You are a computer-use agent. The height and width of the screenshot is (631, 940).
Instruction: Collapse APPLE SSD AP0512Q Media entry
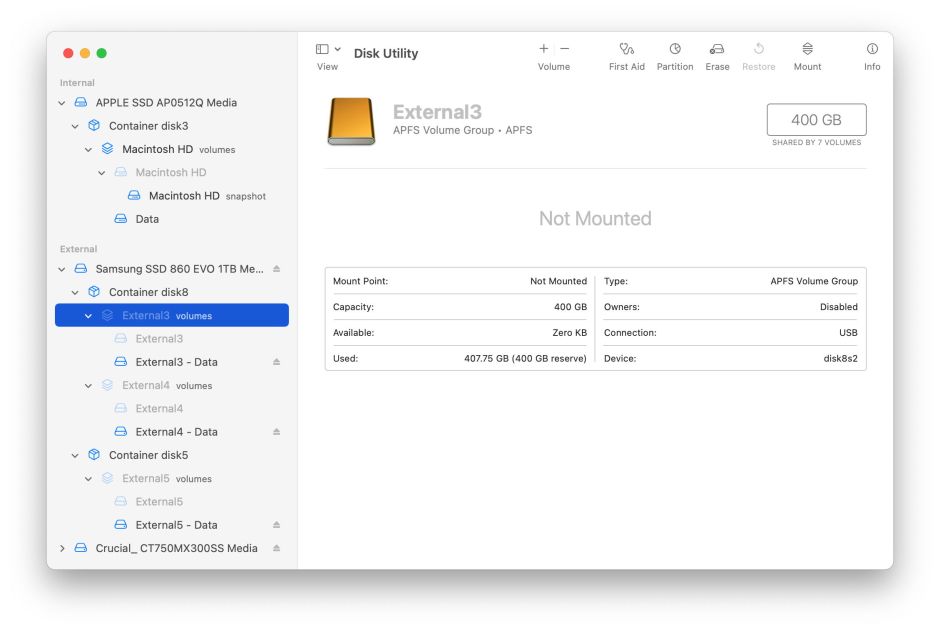[62, 103]
